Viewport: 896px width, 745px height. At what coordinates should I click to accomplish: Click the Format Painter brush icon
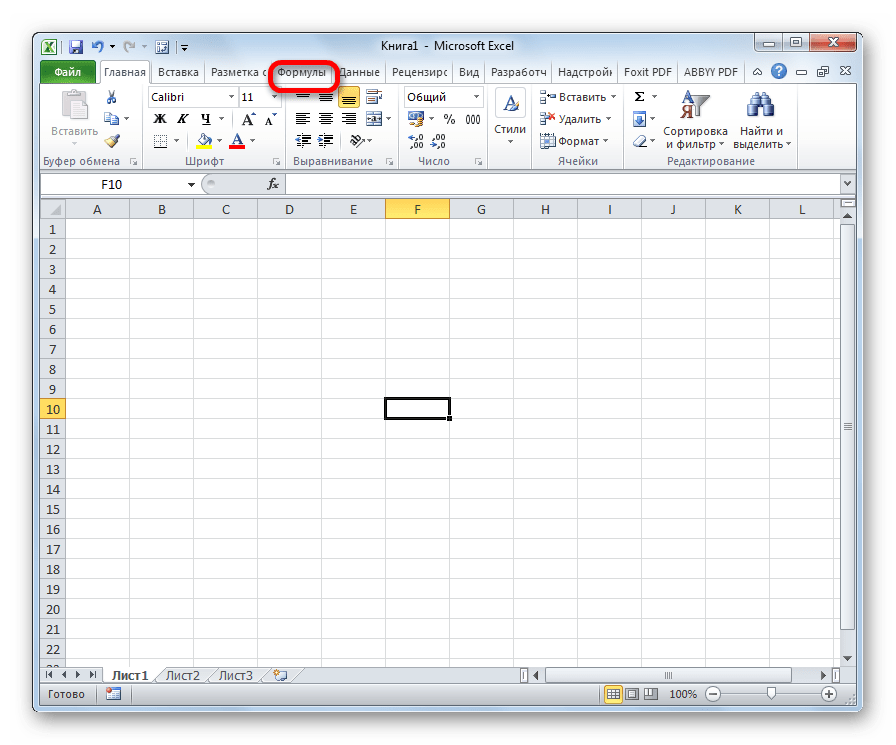pyautogui.click(x=112, y=141)
